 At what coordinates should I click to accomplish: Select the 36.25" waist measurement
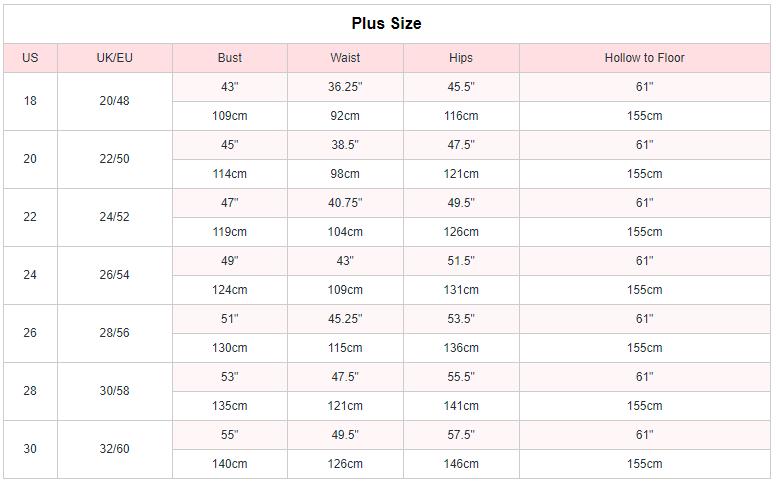(x=345, y=87)
